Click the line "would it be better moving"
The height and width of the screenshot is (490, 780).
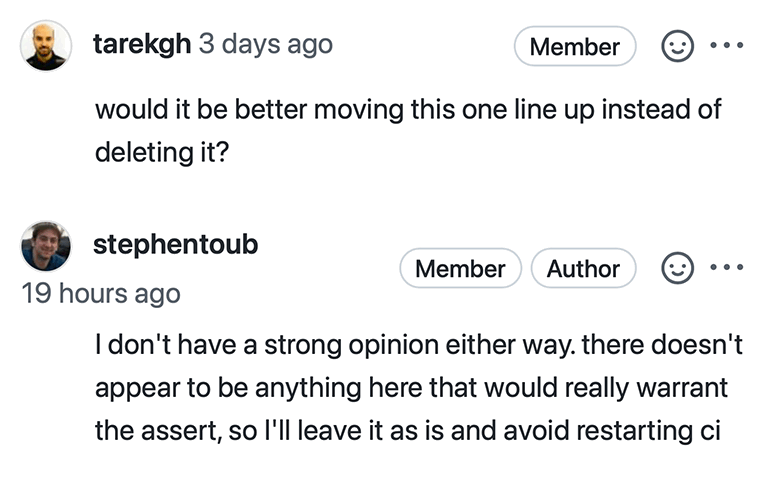(408, 109)
